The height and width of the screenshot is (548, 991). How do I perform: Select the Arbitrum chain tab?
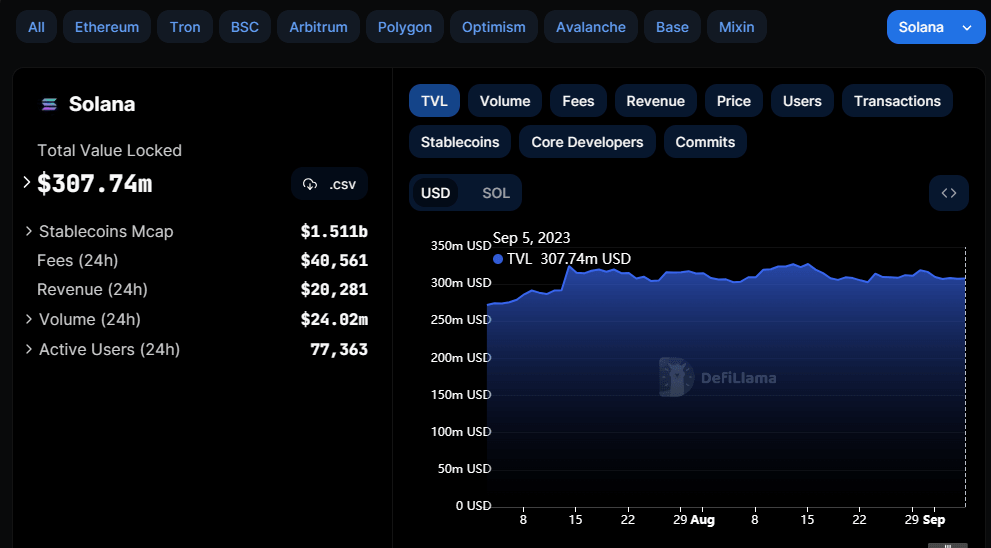(x=318, y=27)
